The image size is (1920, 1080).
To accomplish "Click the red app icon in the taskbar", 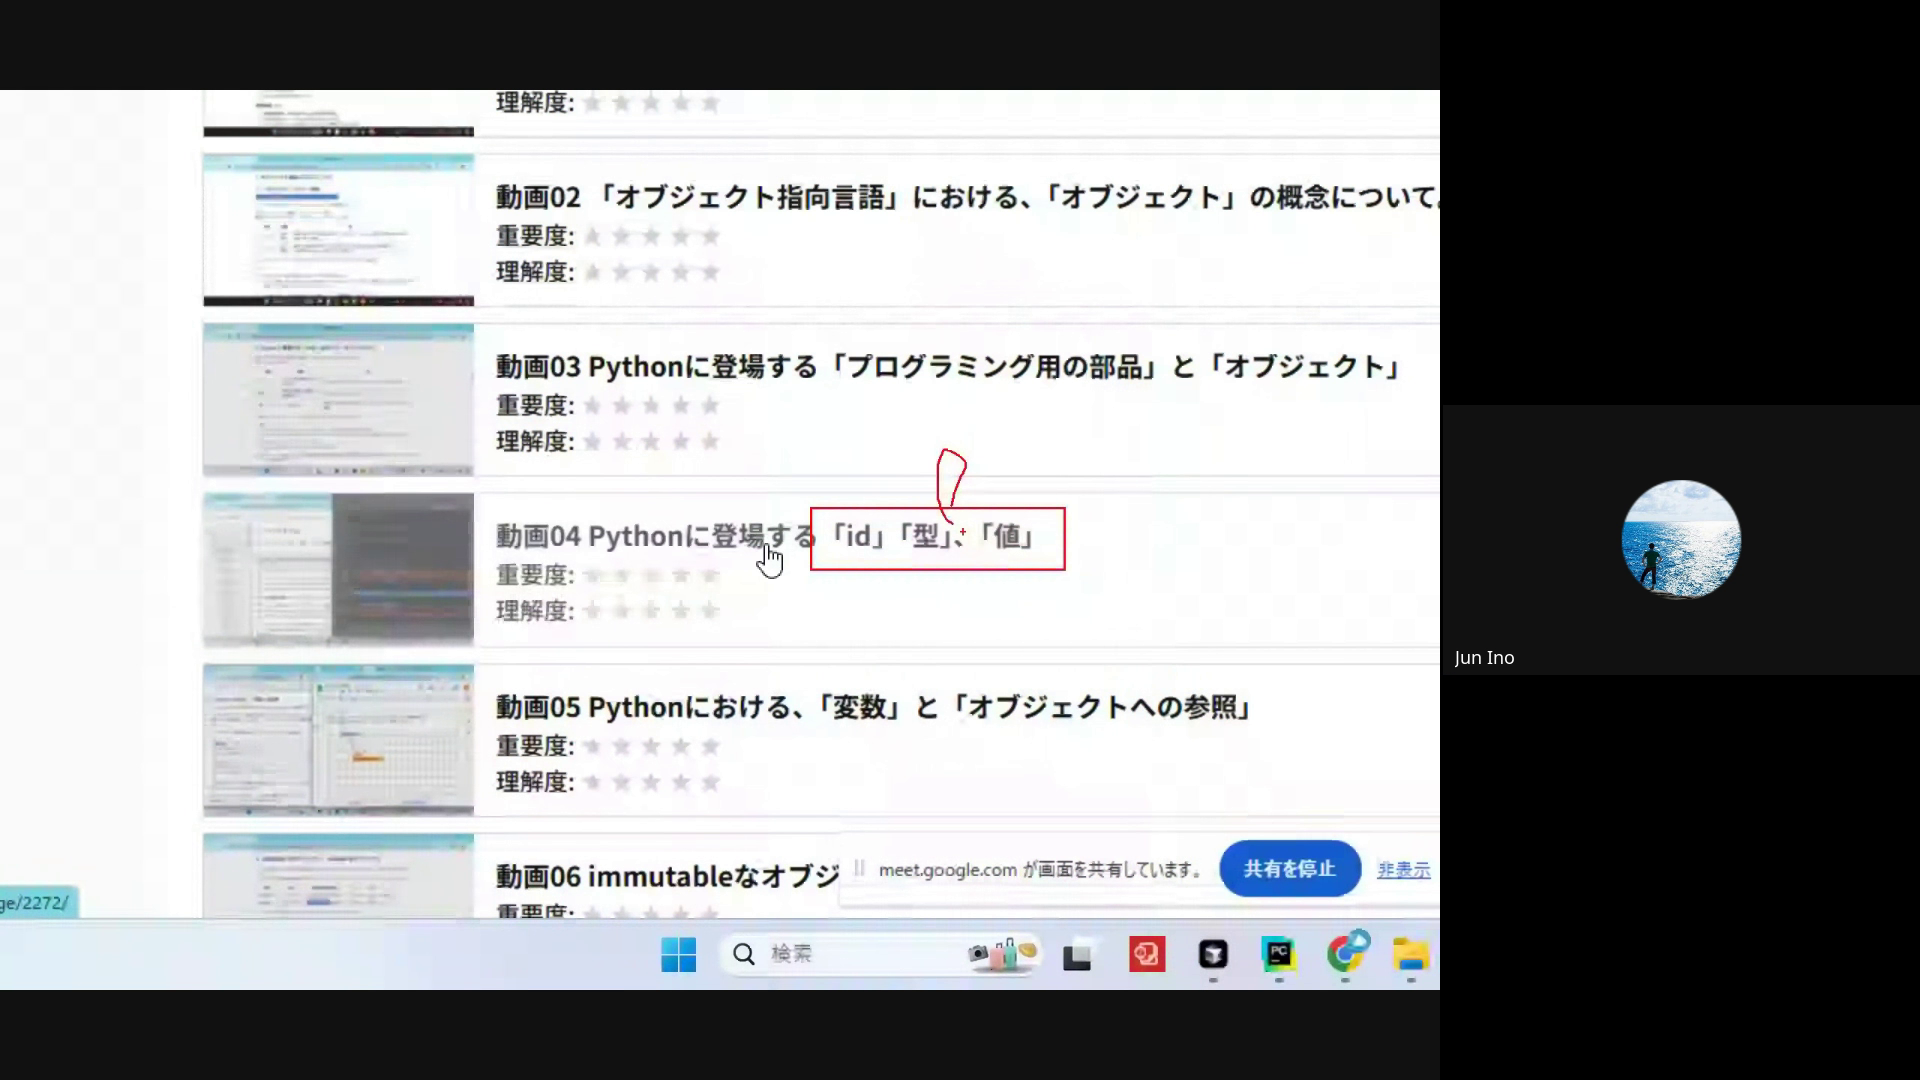I will tap(1147, 954).
